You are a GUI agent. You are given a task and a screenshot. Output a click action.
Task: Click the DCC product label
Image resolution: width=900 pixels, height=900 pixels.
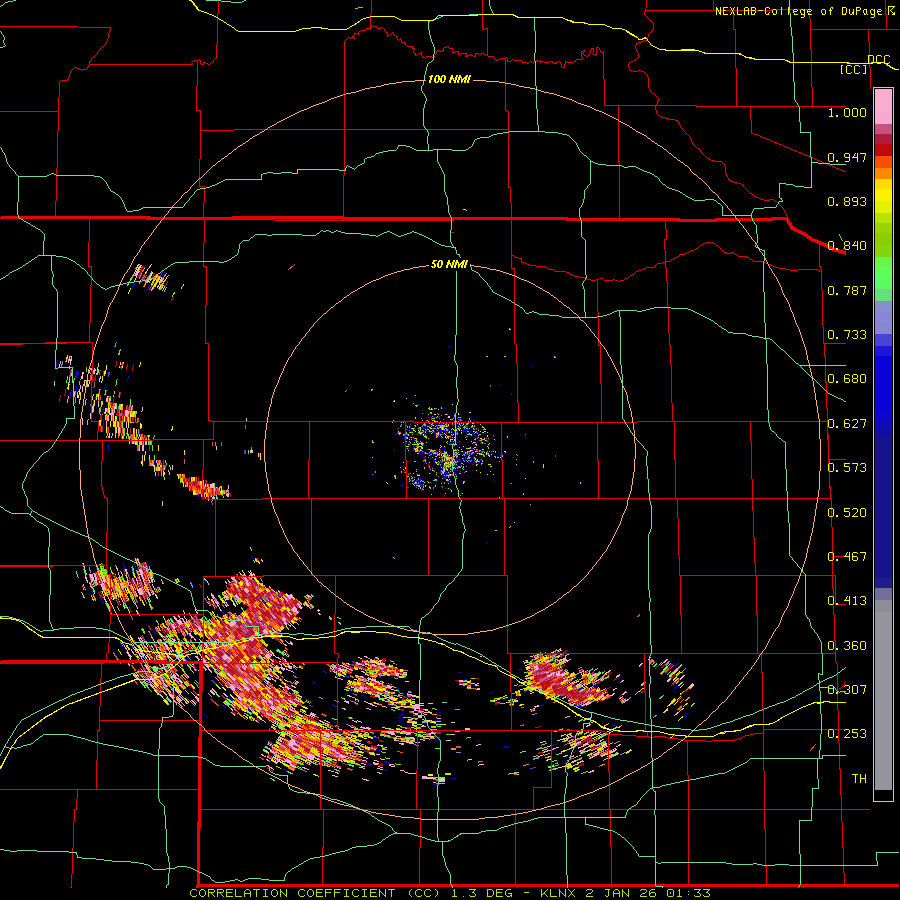tap(879, 60)
